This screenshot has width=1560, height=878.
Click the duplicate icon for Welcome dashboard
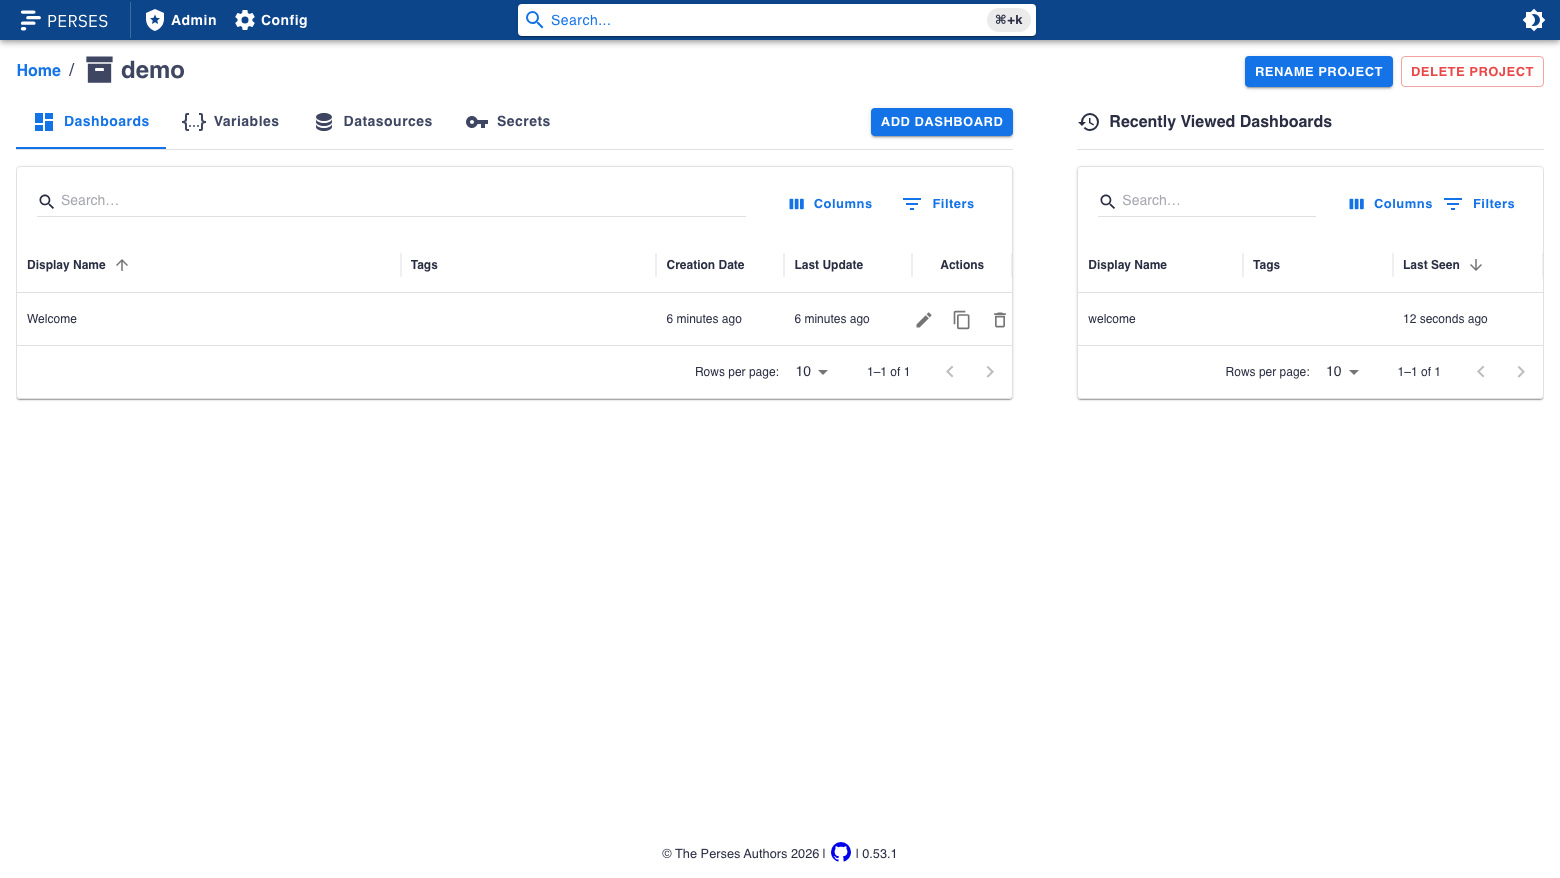click(x=962, y=320)
